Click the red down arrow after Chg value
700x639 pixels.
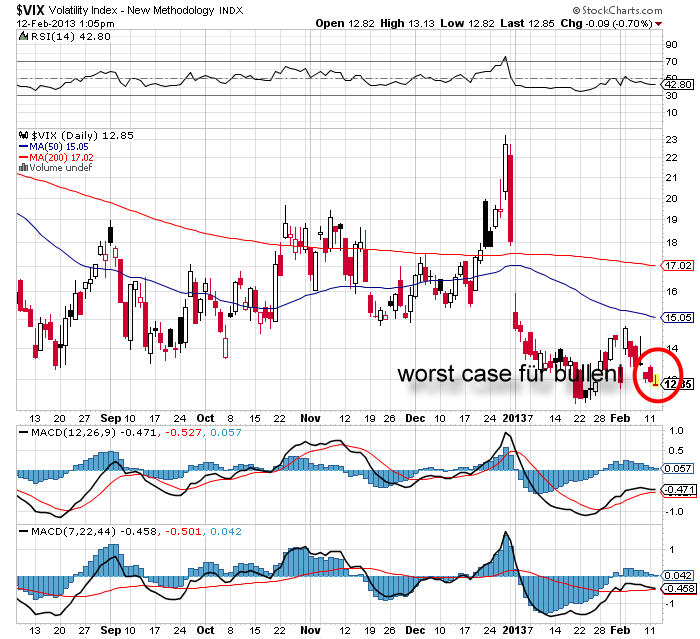[x=659, y=24]
